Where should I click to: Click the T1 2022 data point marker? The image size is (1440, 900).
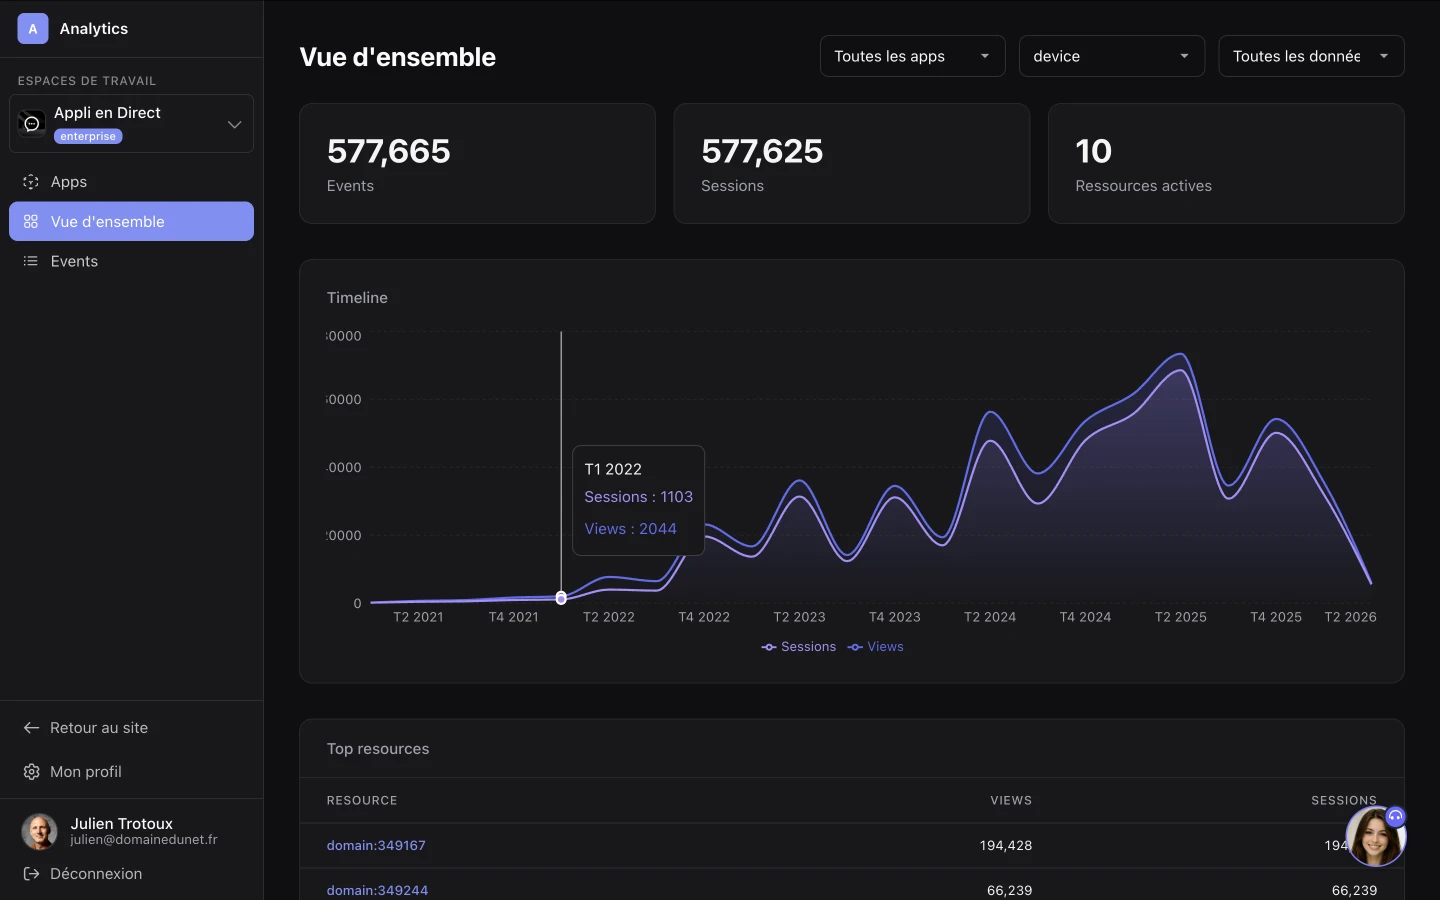(561, 598)
